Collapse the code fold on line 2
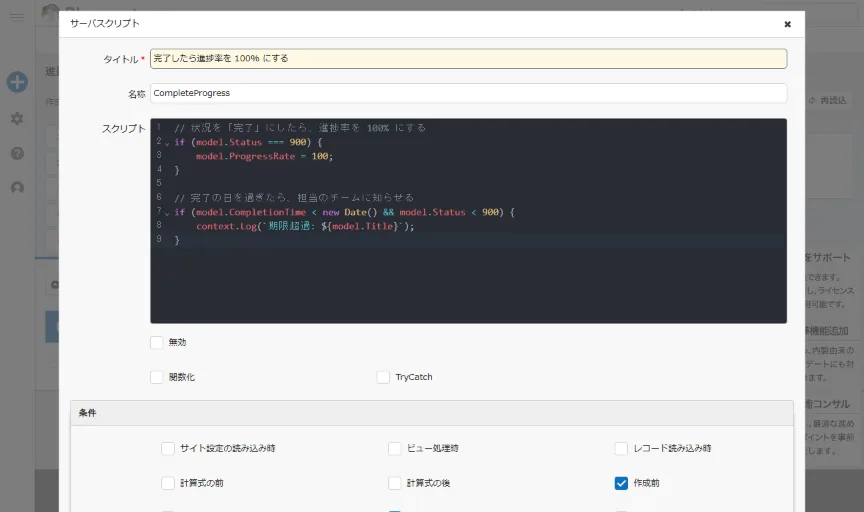Viewport: 864px width, 512px height. (167, 143)
